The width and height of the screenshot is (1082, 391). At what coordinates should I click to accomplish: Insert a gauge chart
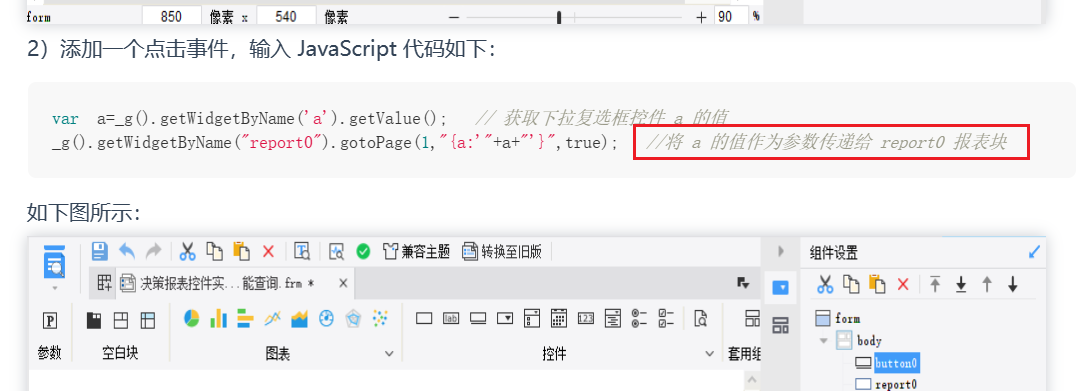pyautogui.click(x=326, y=318)
